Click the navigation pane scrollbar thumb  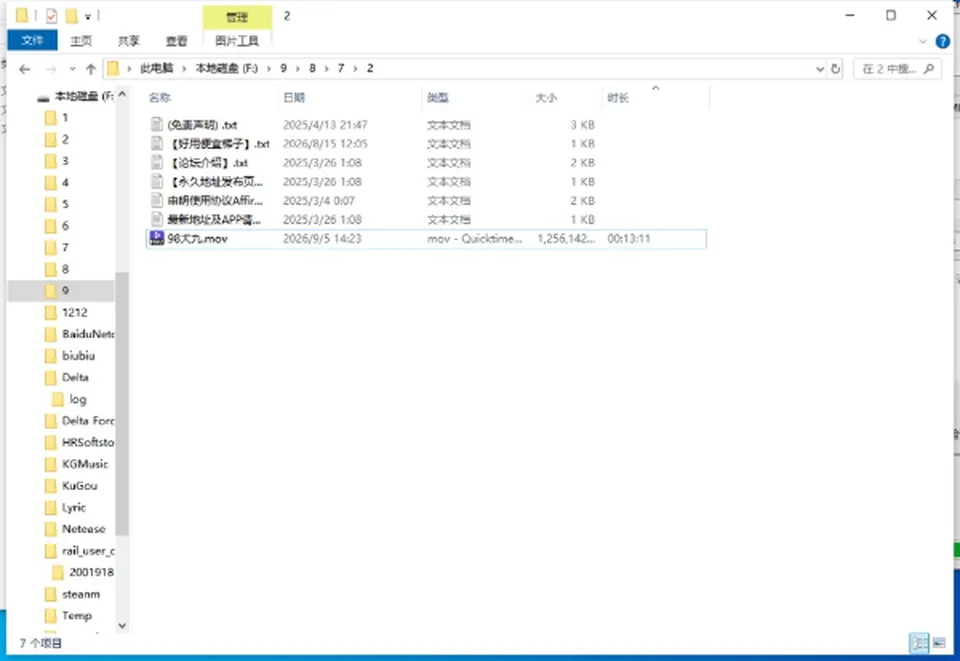pos(122,404)
